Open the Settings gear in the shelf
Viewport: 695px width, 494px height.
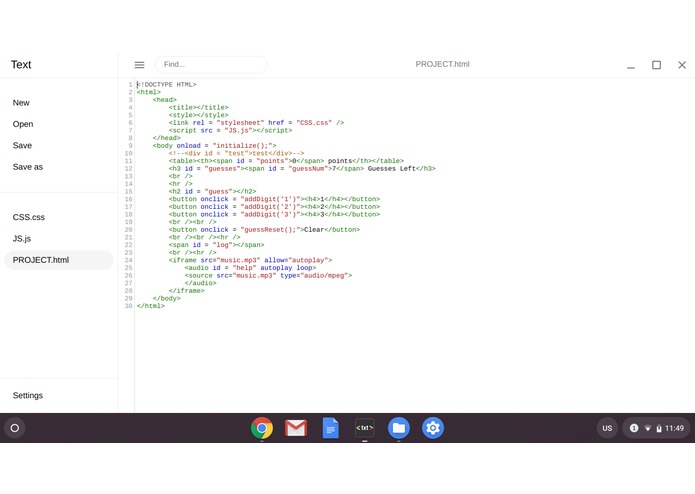click(x=433, y=428)
